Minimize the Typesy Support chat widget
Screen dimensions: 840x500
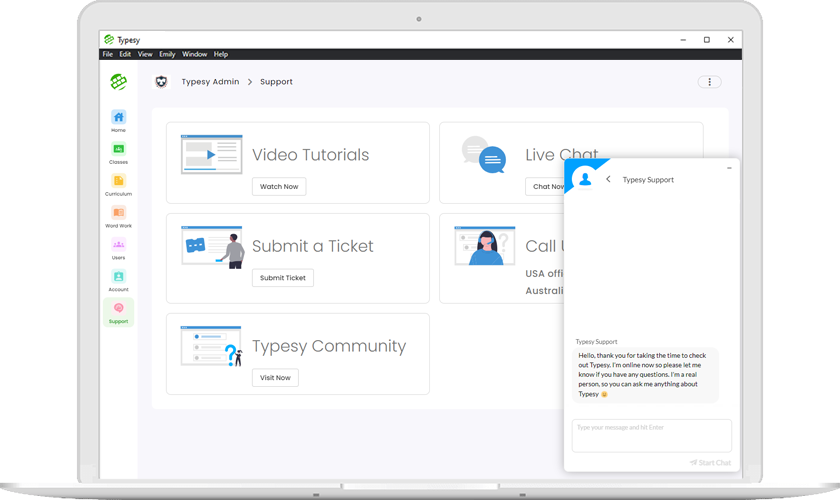pos(729,168)
